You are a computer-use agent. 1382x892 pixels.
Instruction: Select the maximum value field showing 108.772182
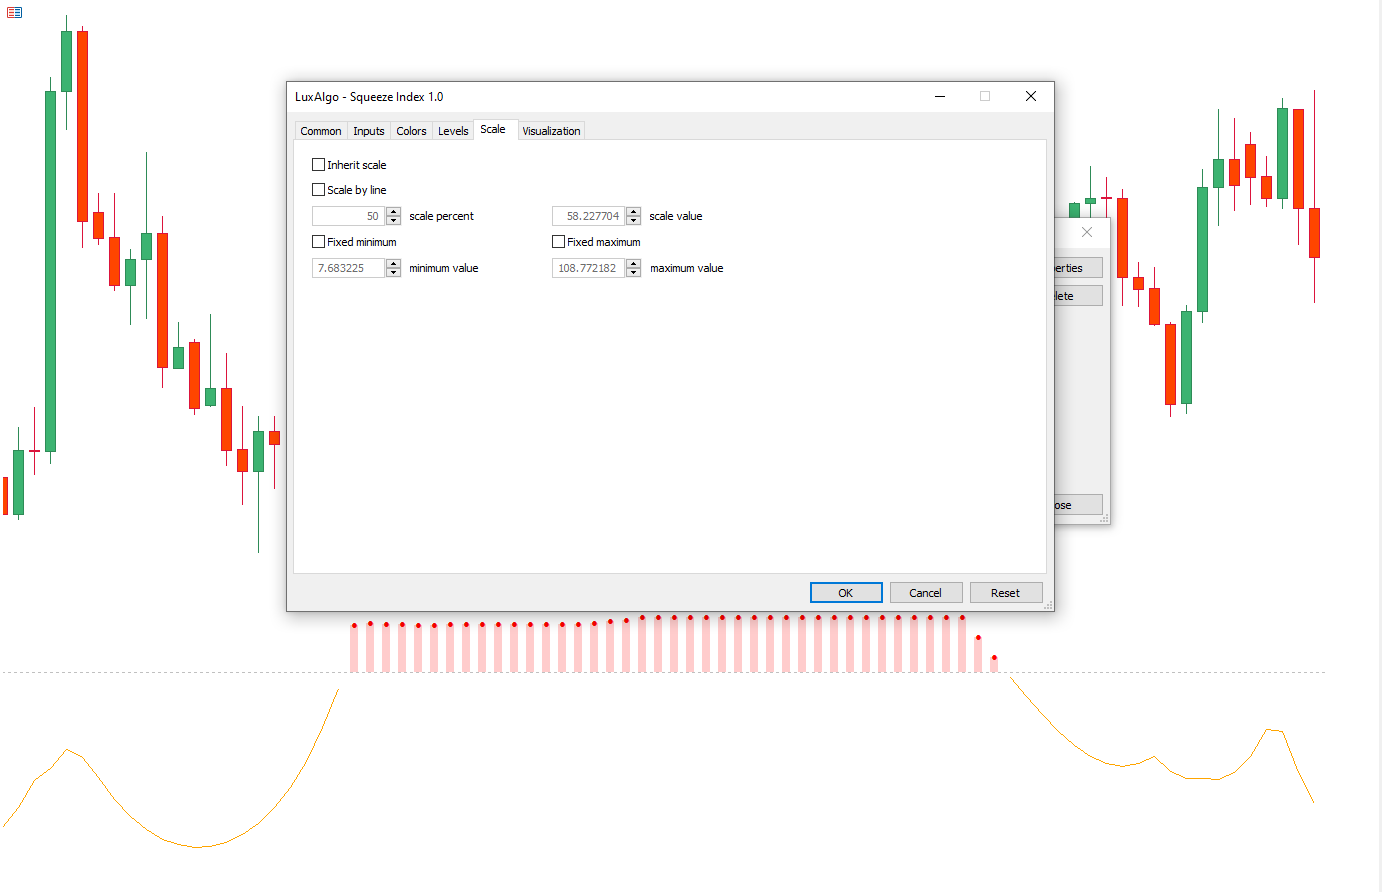[588, 268]
